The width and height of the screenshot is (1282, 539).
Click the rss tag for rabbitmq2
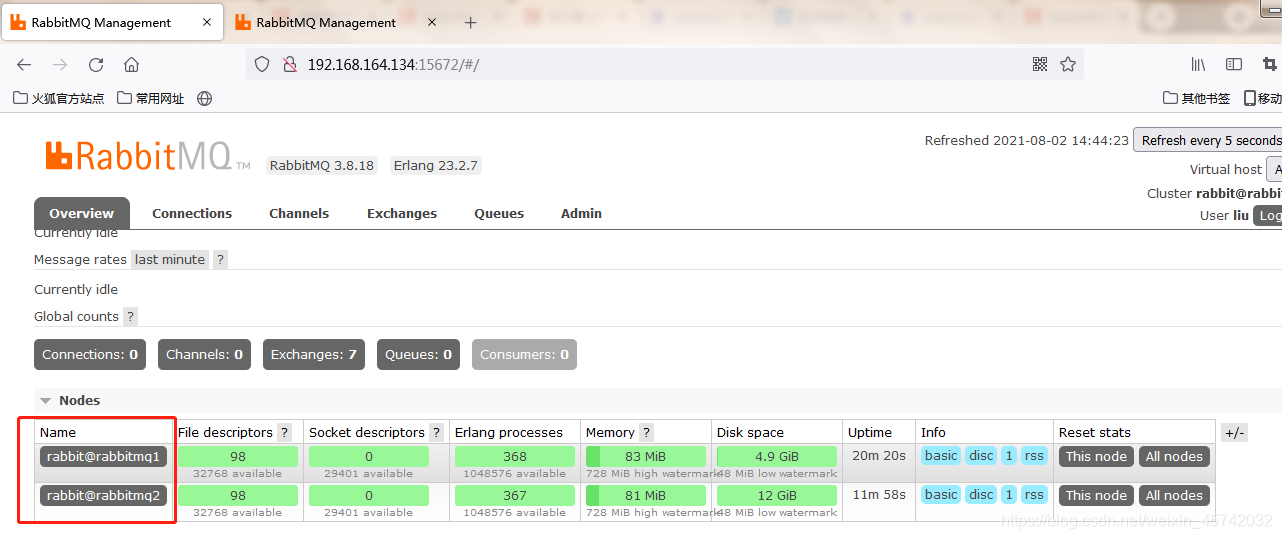click(1034, 495)
